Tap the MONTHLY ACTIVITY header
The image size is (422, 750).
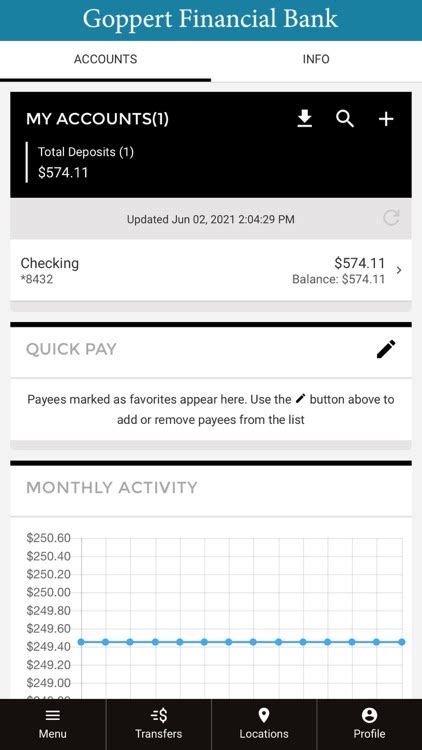click(111, 487)
